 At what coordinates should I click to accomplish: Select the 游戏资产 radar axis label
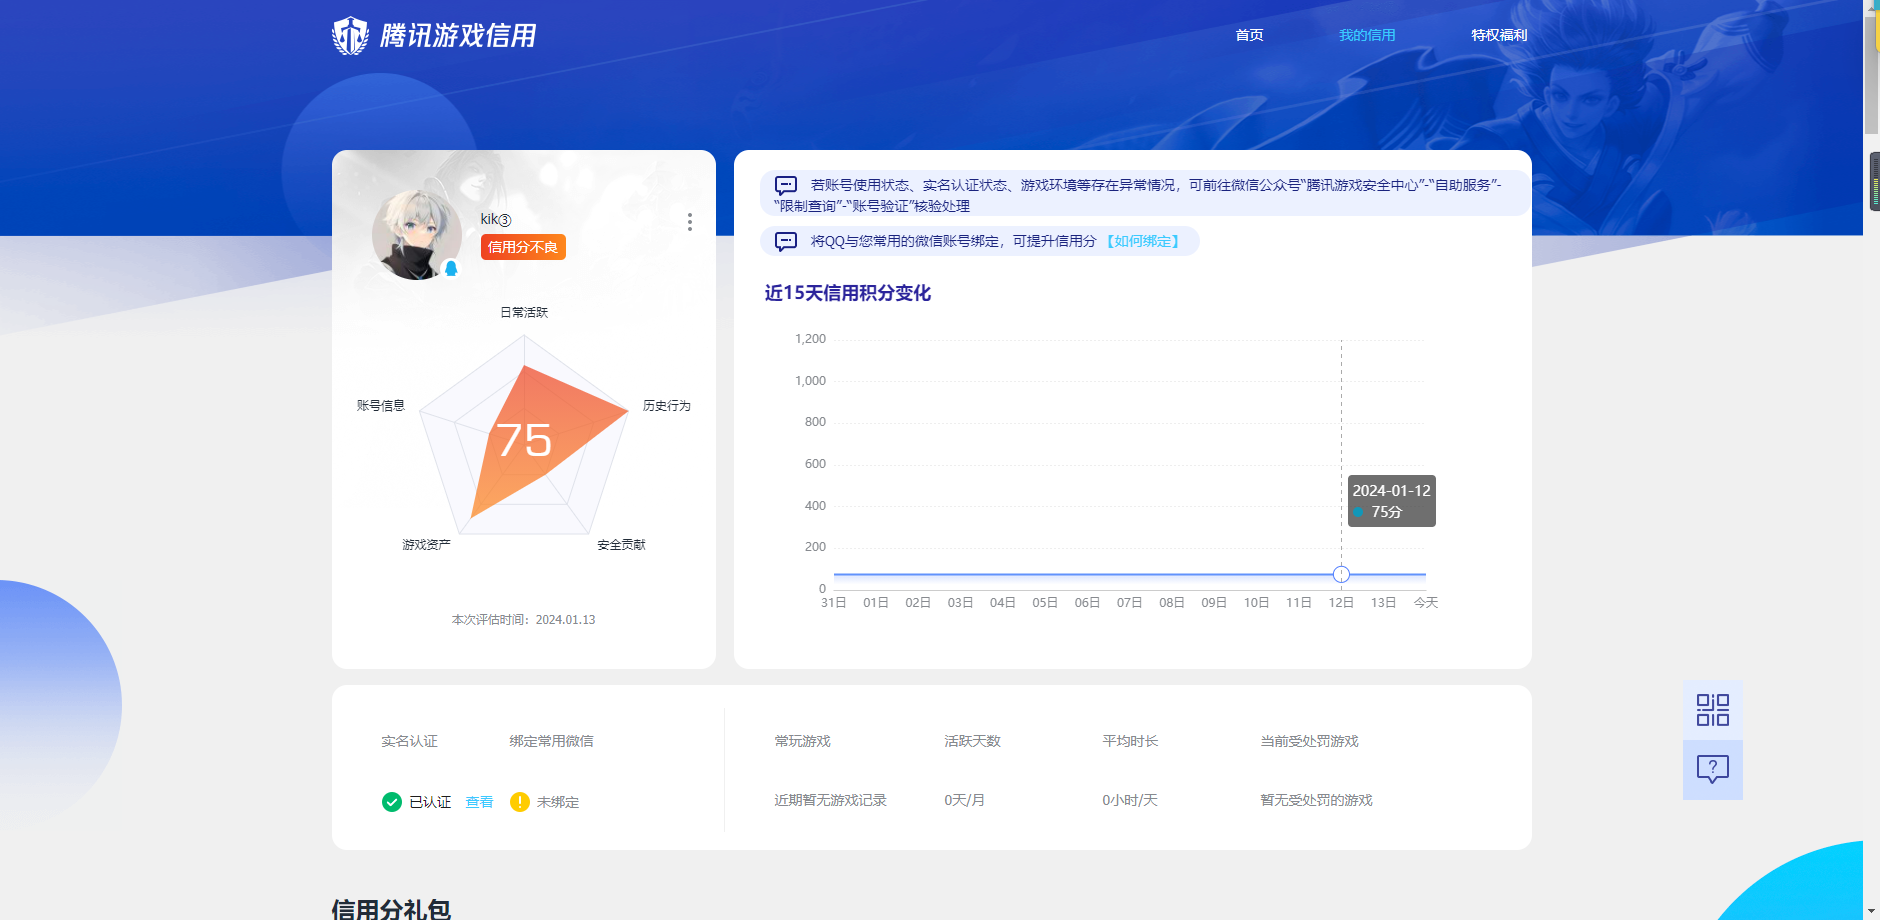pos(427,544)
